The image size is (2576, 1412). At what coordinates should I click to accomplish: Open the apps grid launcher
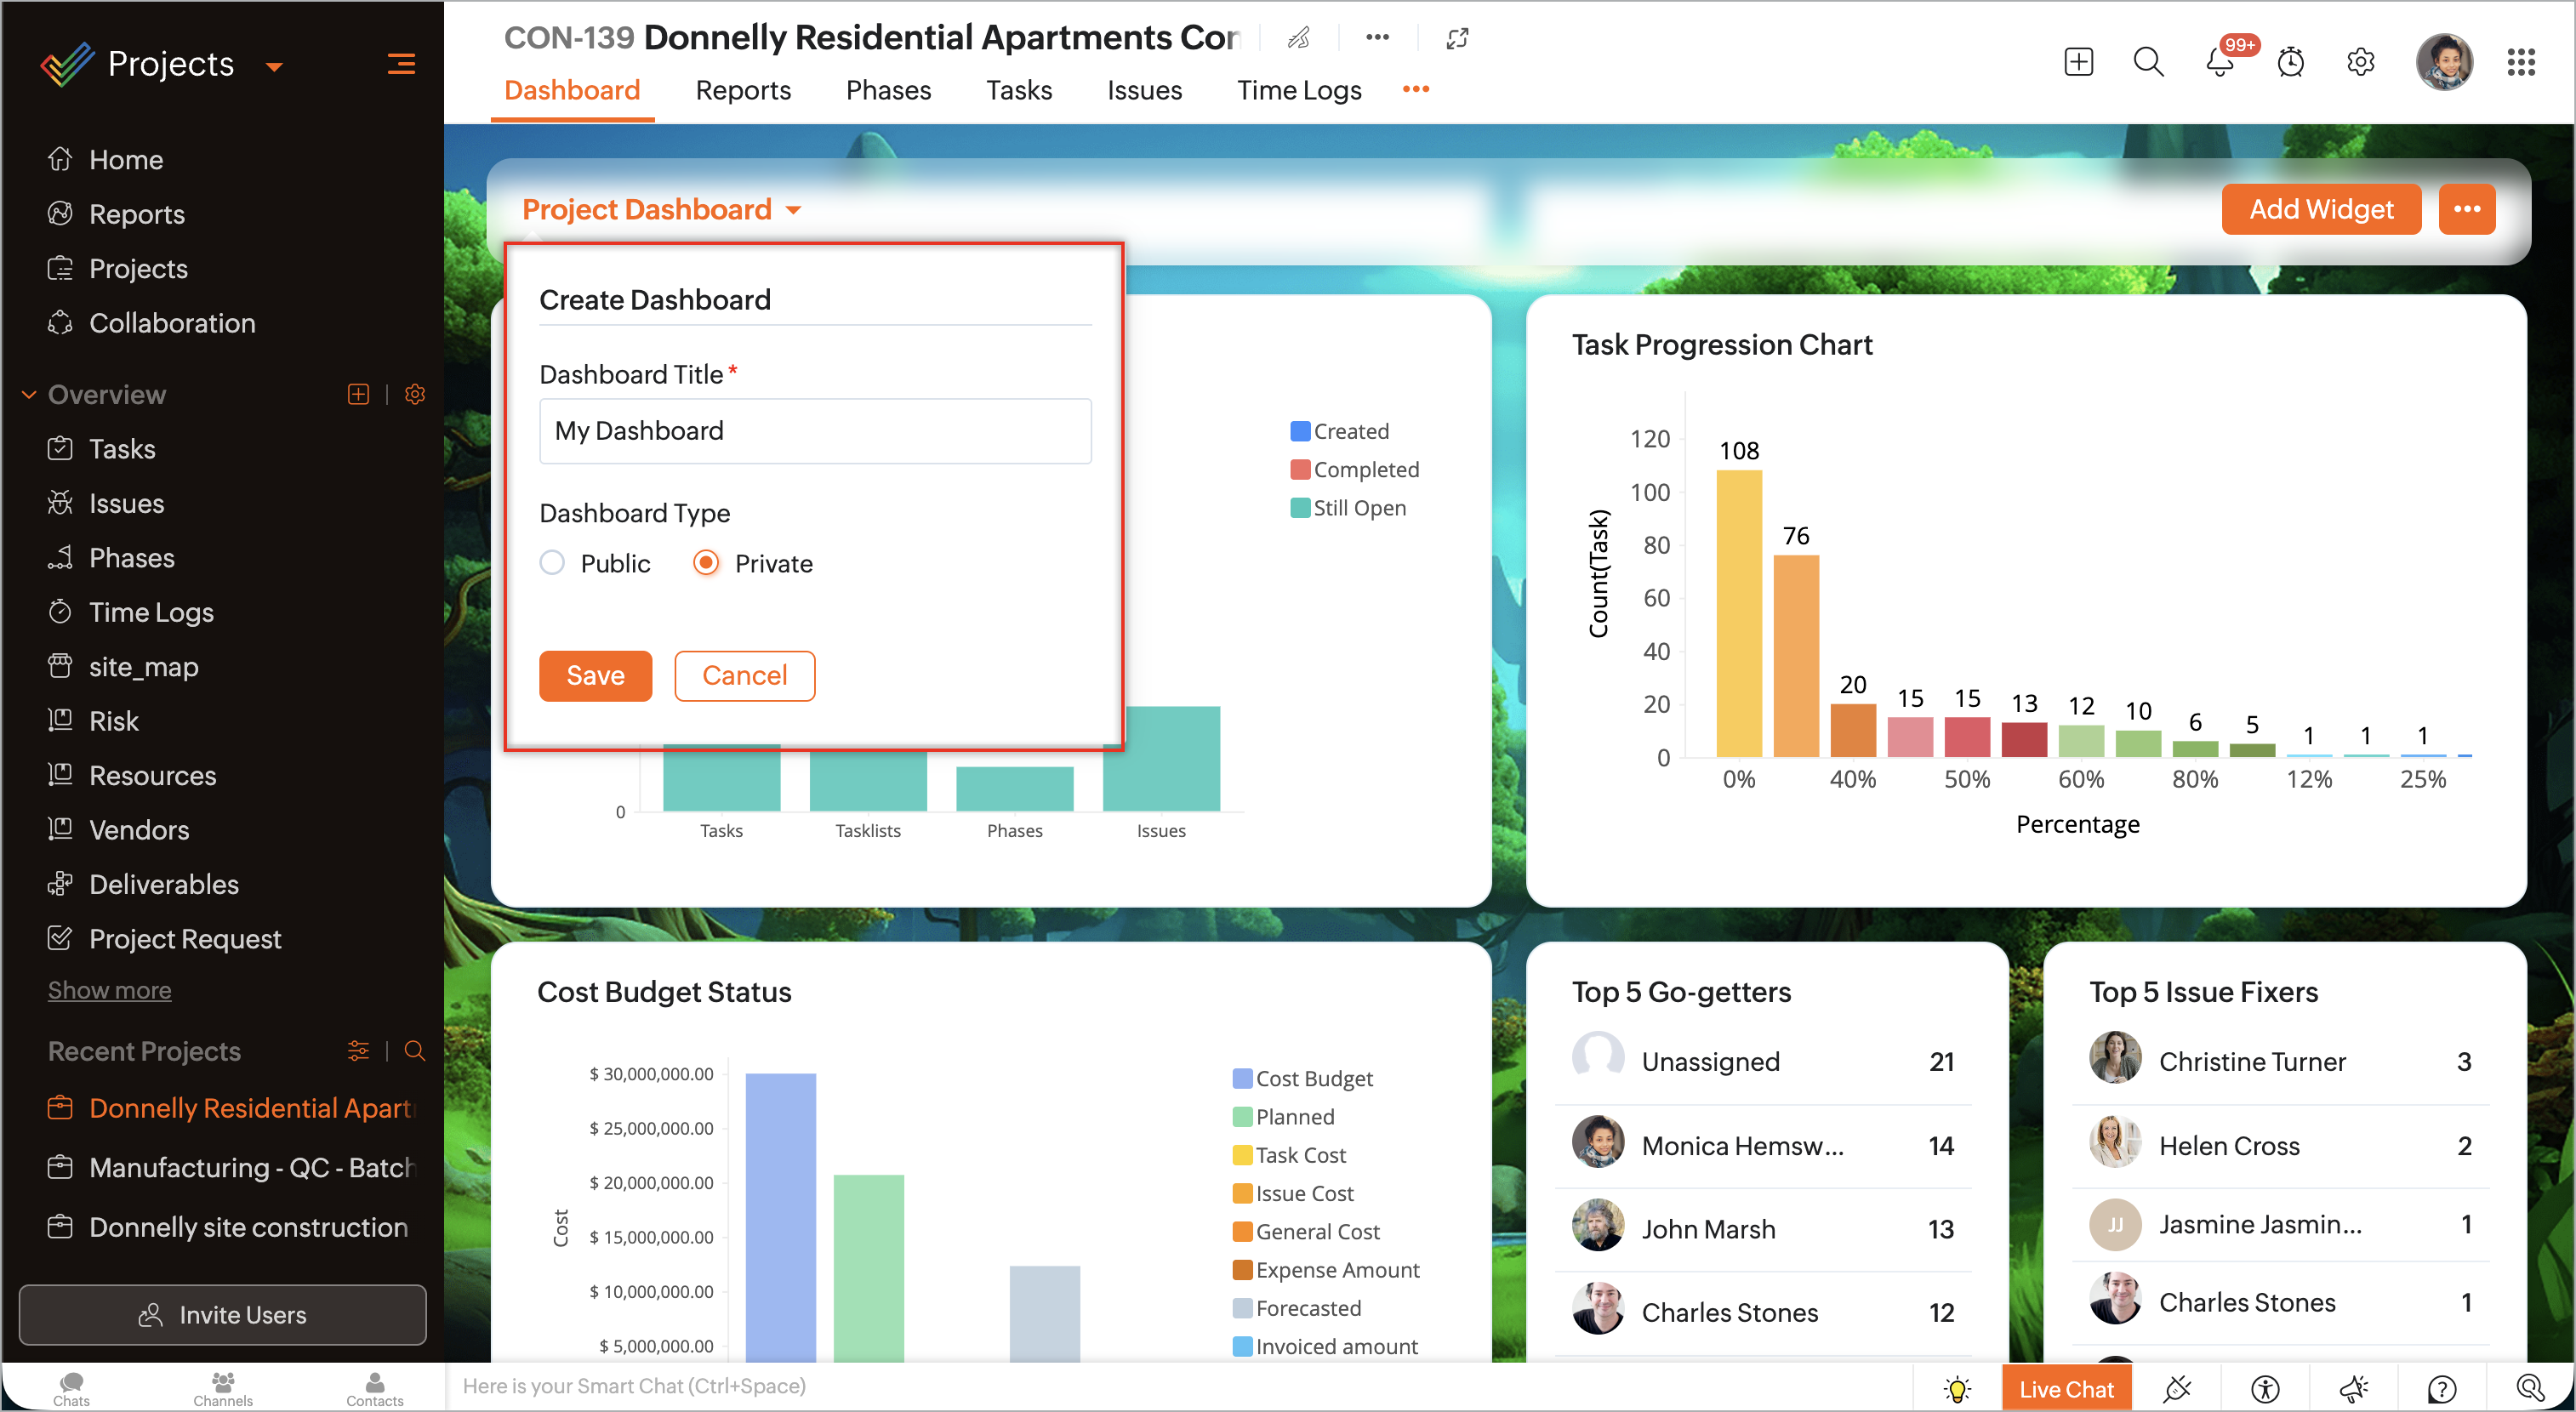pos(2520,63)
